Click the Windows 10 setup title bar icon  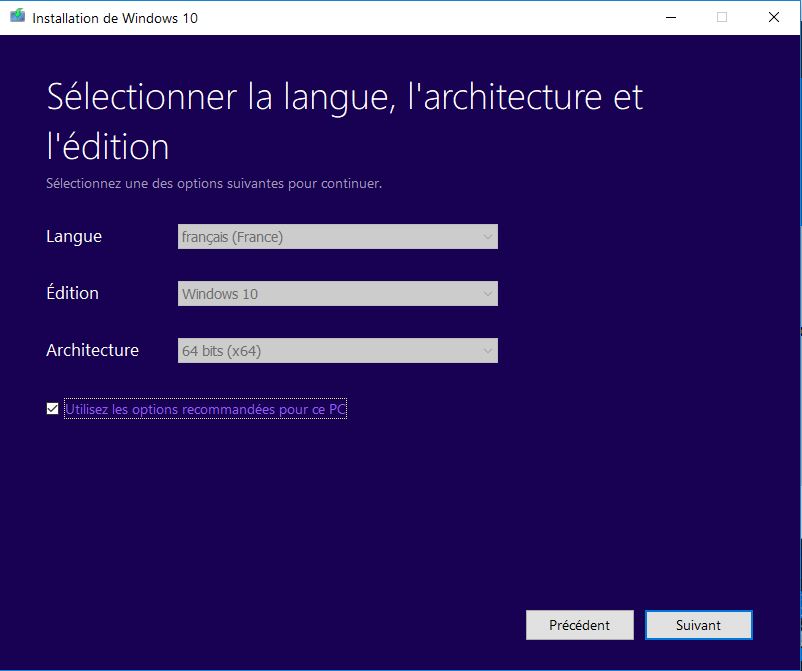click(17, 16)
